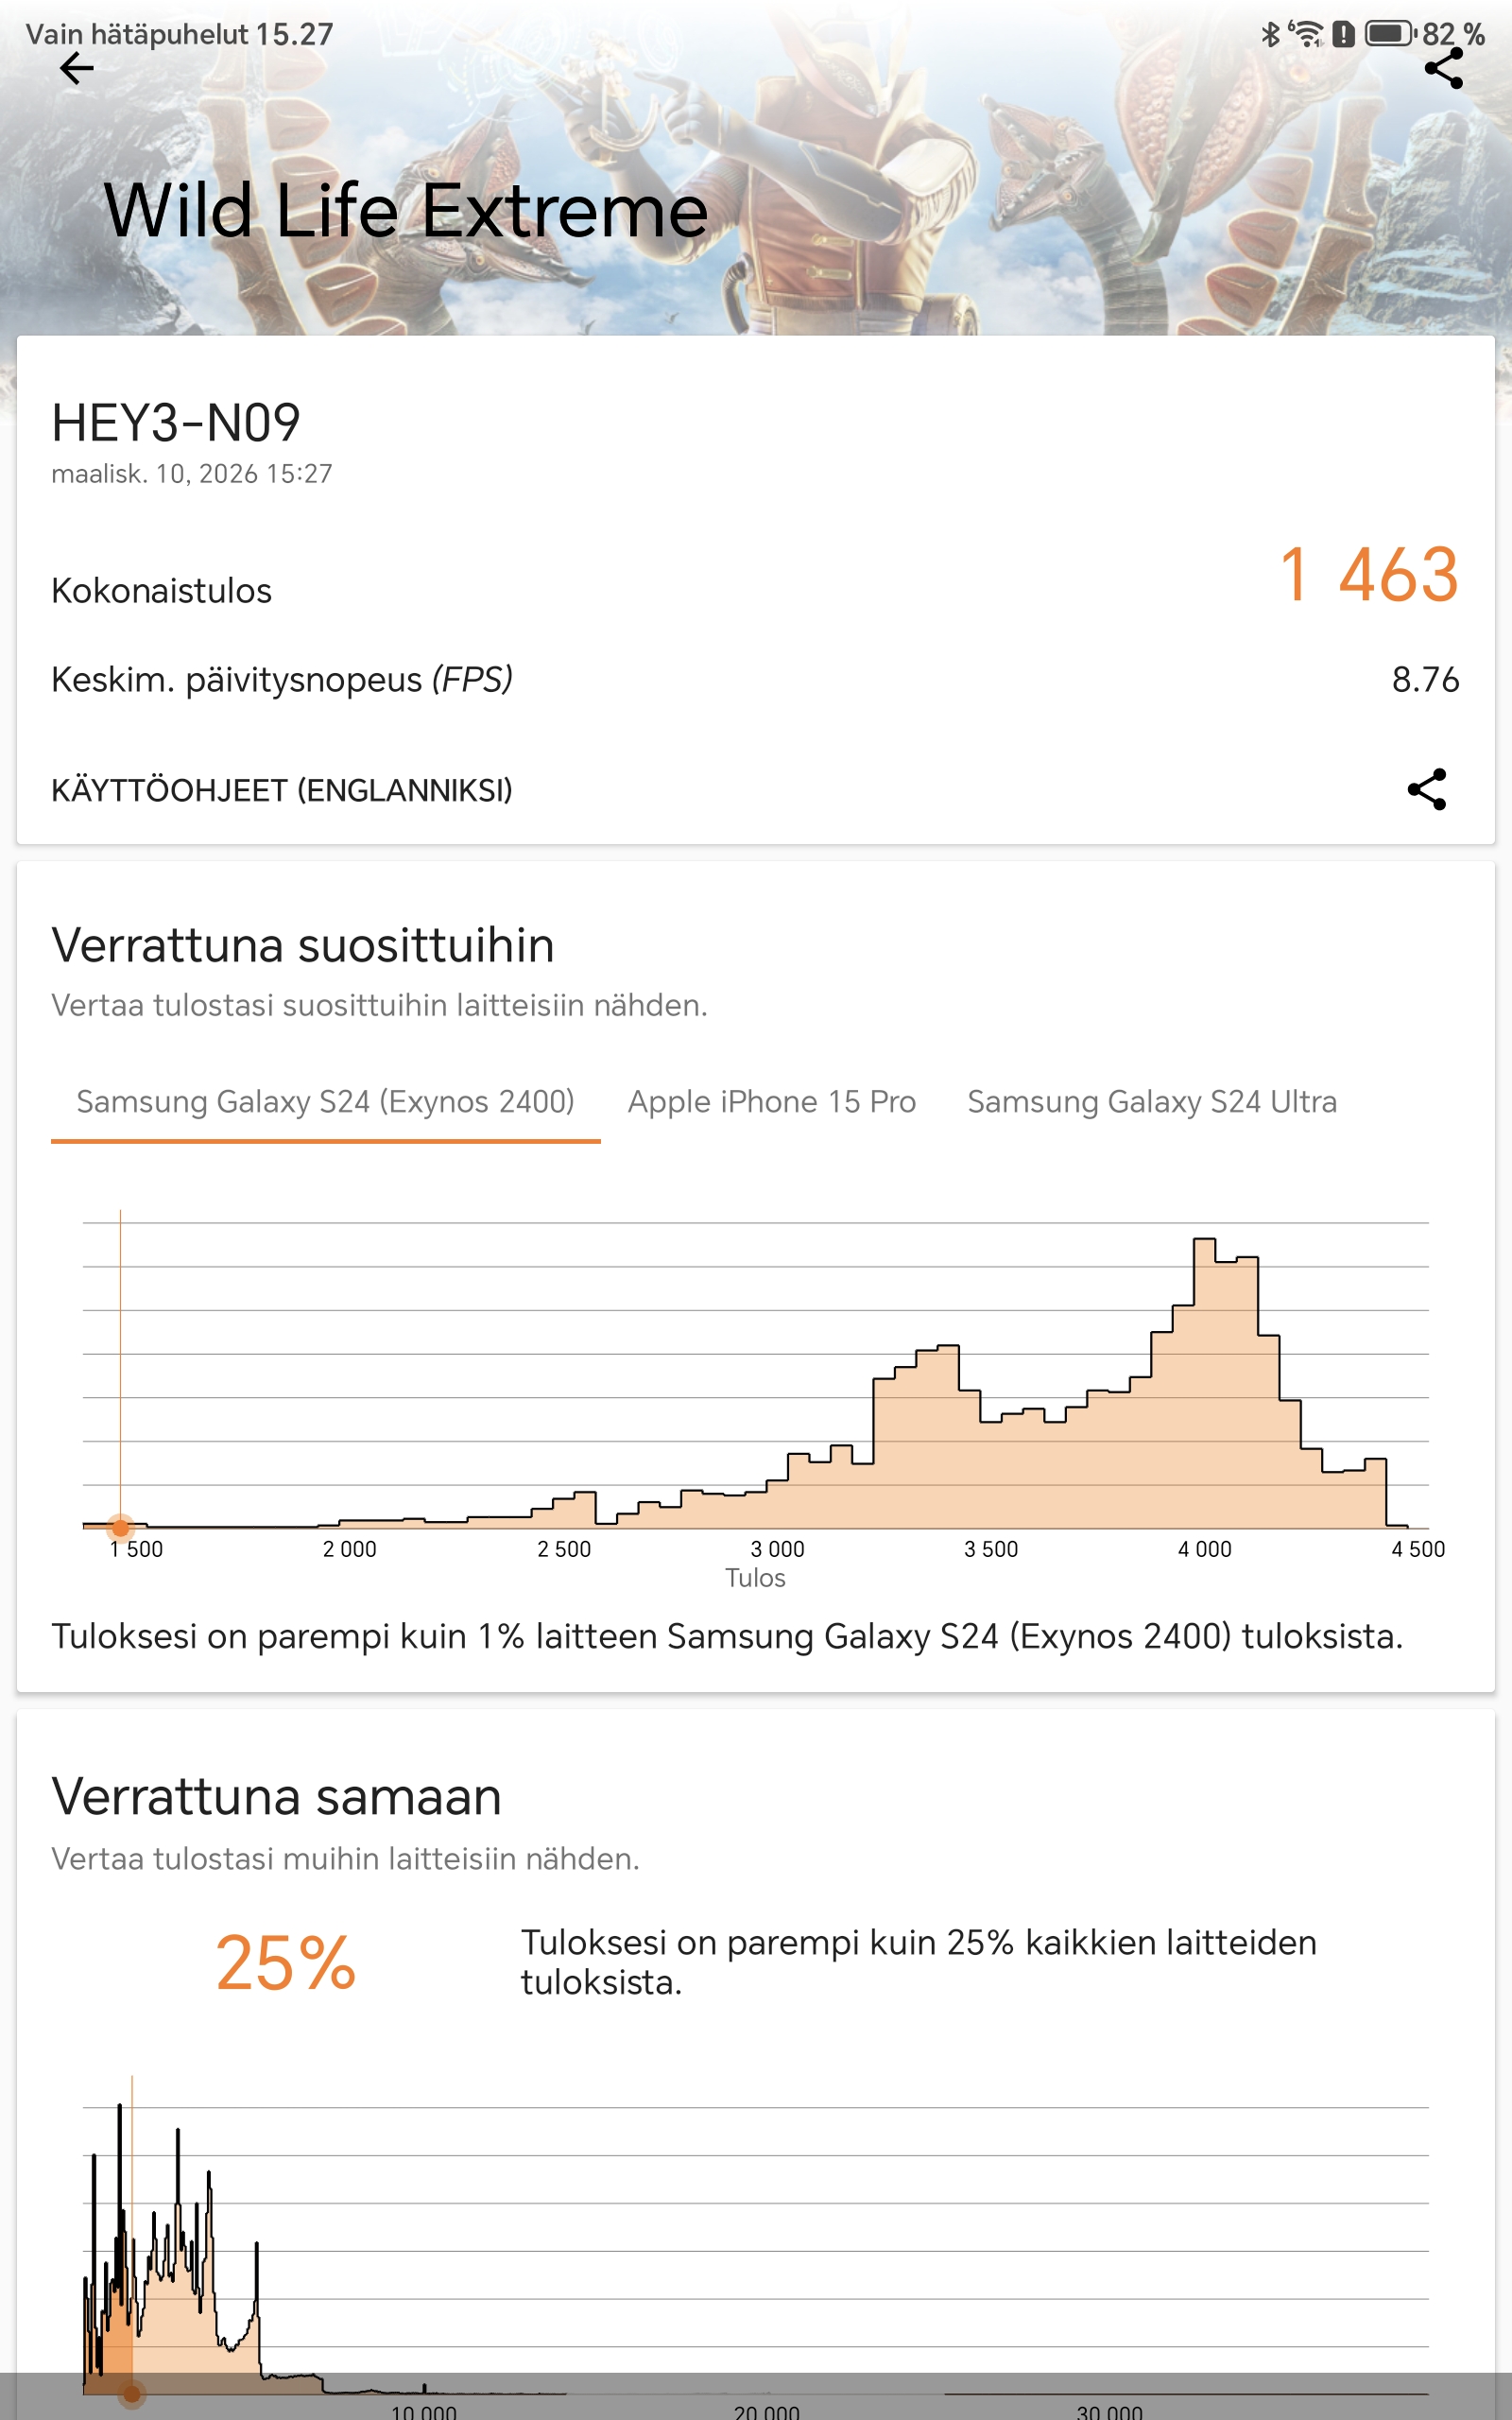1512x2420 pixels.
Task: Tap the orange 1 463 total score
Action: (1368, 576)
